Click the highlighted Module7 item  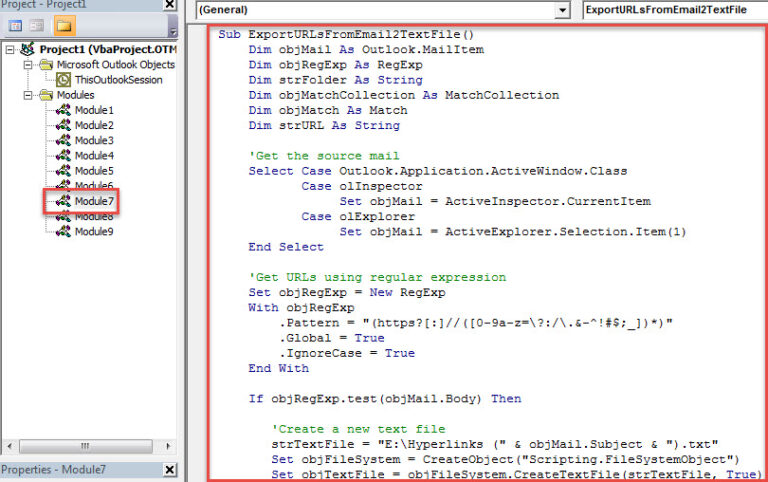93,201
